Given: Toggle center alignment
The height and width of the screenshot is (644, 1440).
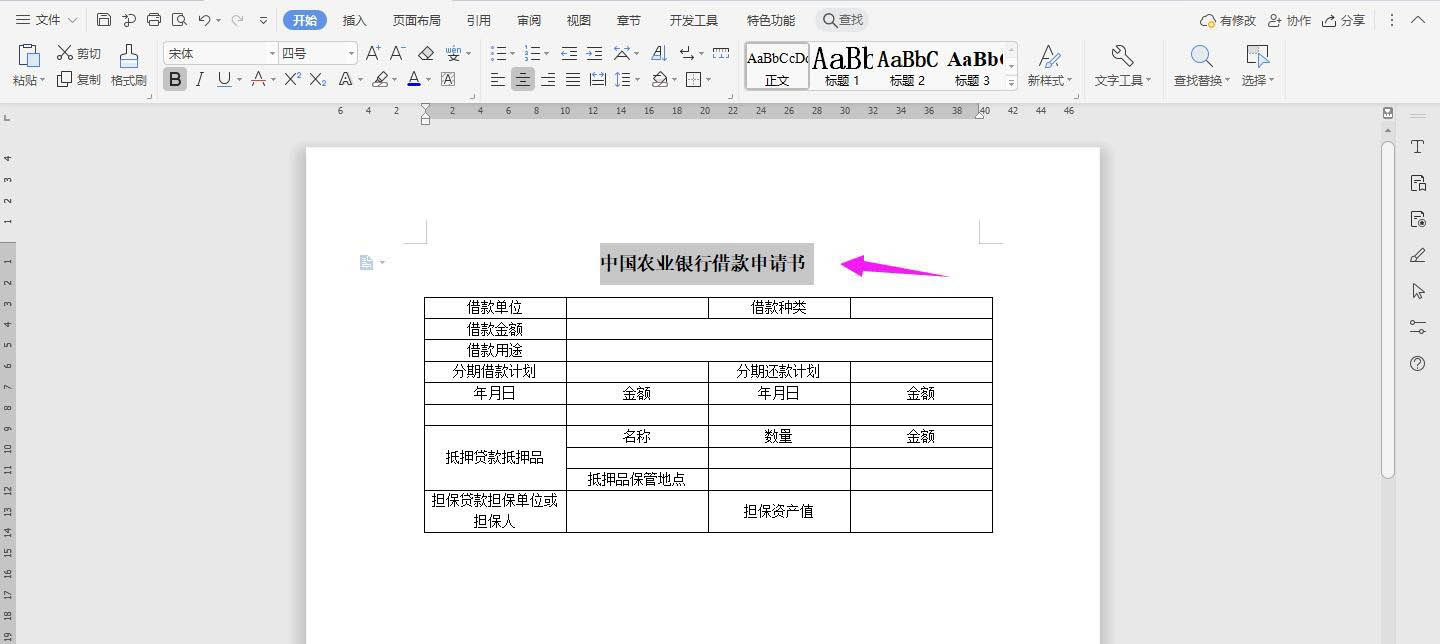Looking at the screenshot, I should (522, 79).
